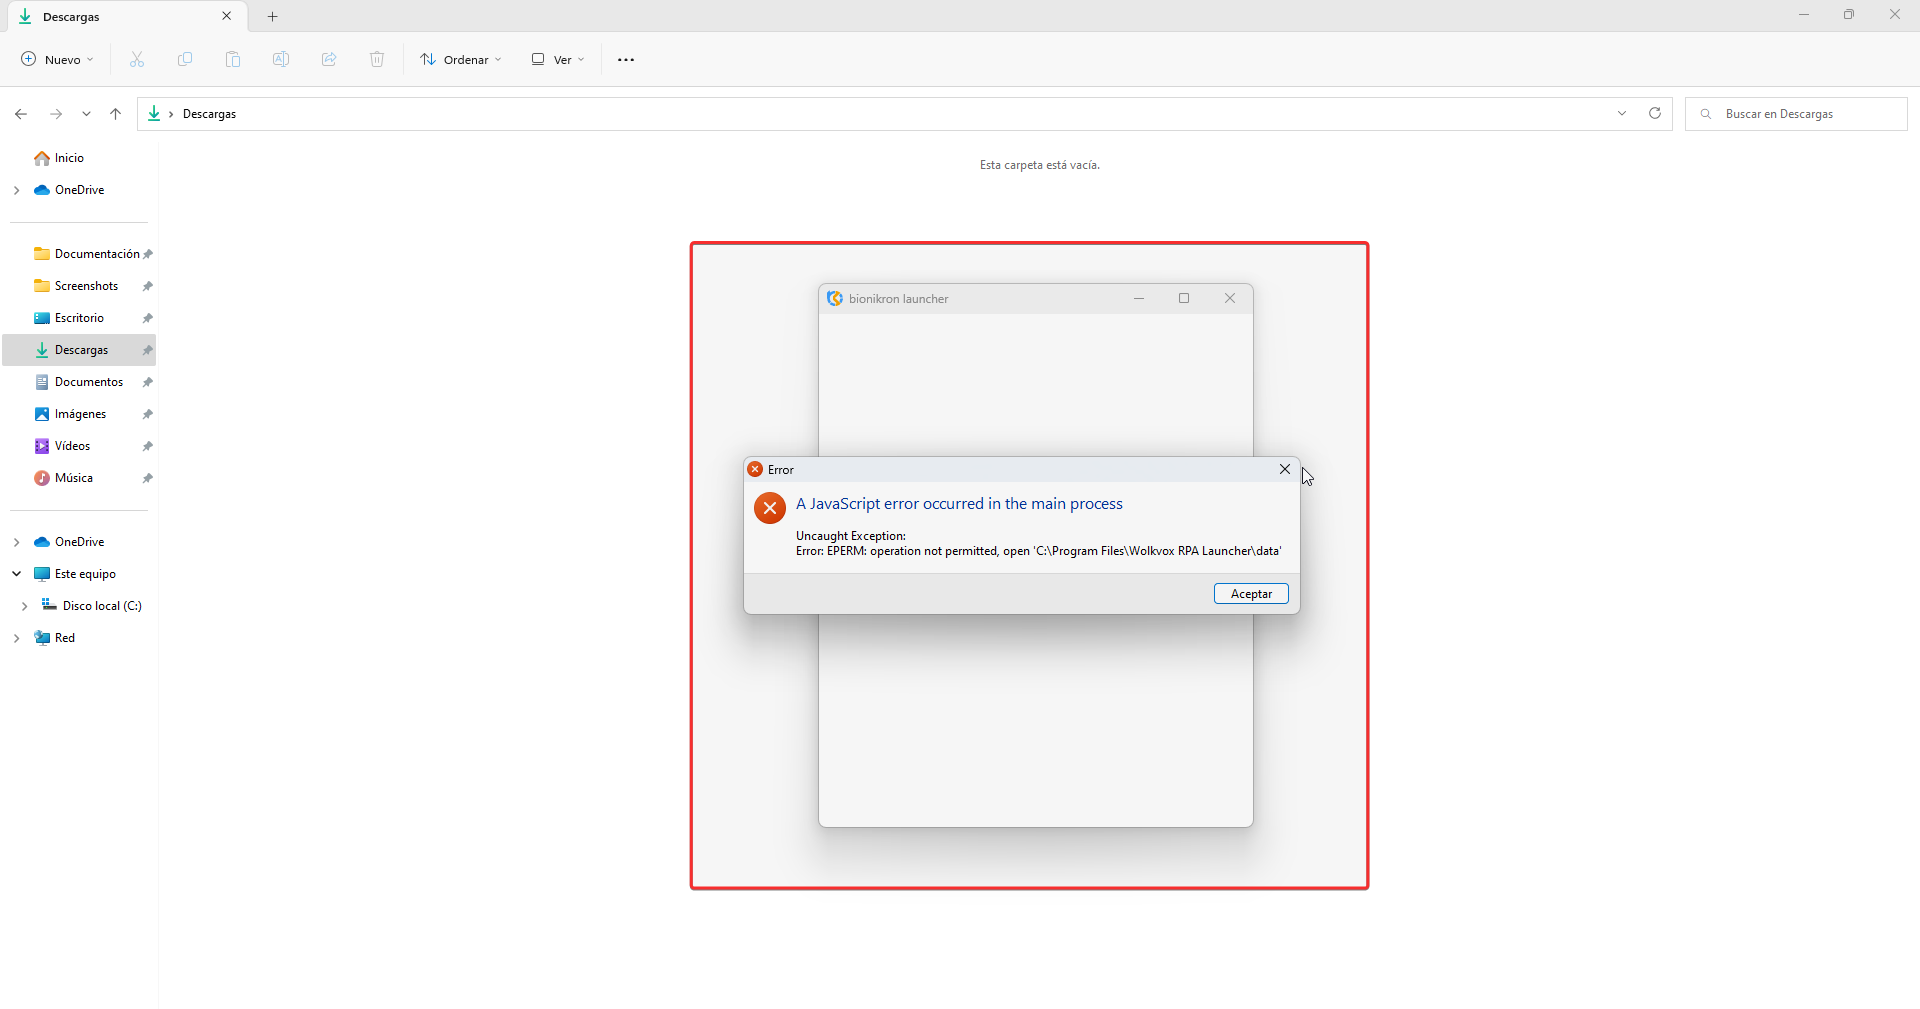Select Descargas in the sidebar
1920x1009 pixels.
click(x=81, y=350)
